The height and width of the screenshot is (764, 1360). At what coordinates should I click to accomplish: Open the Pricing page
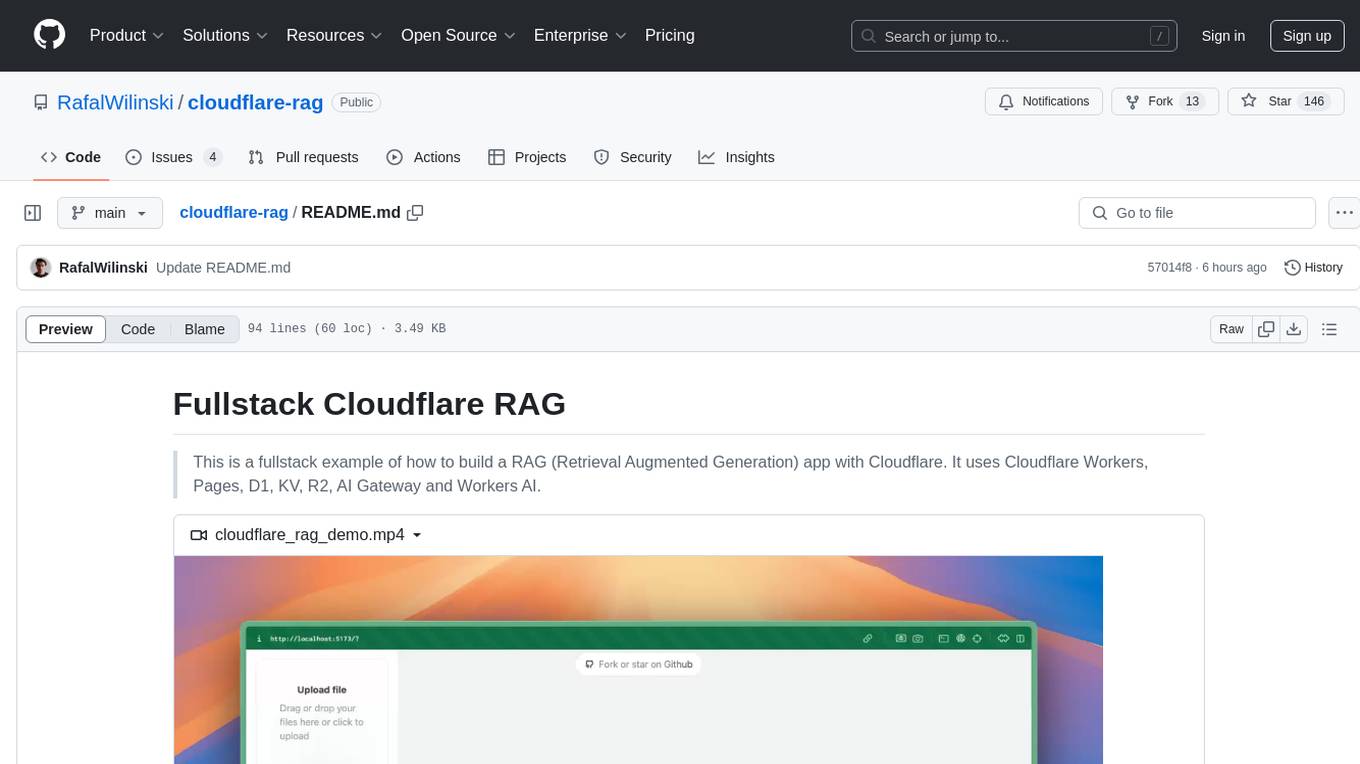[x=670, y=35]
